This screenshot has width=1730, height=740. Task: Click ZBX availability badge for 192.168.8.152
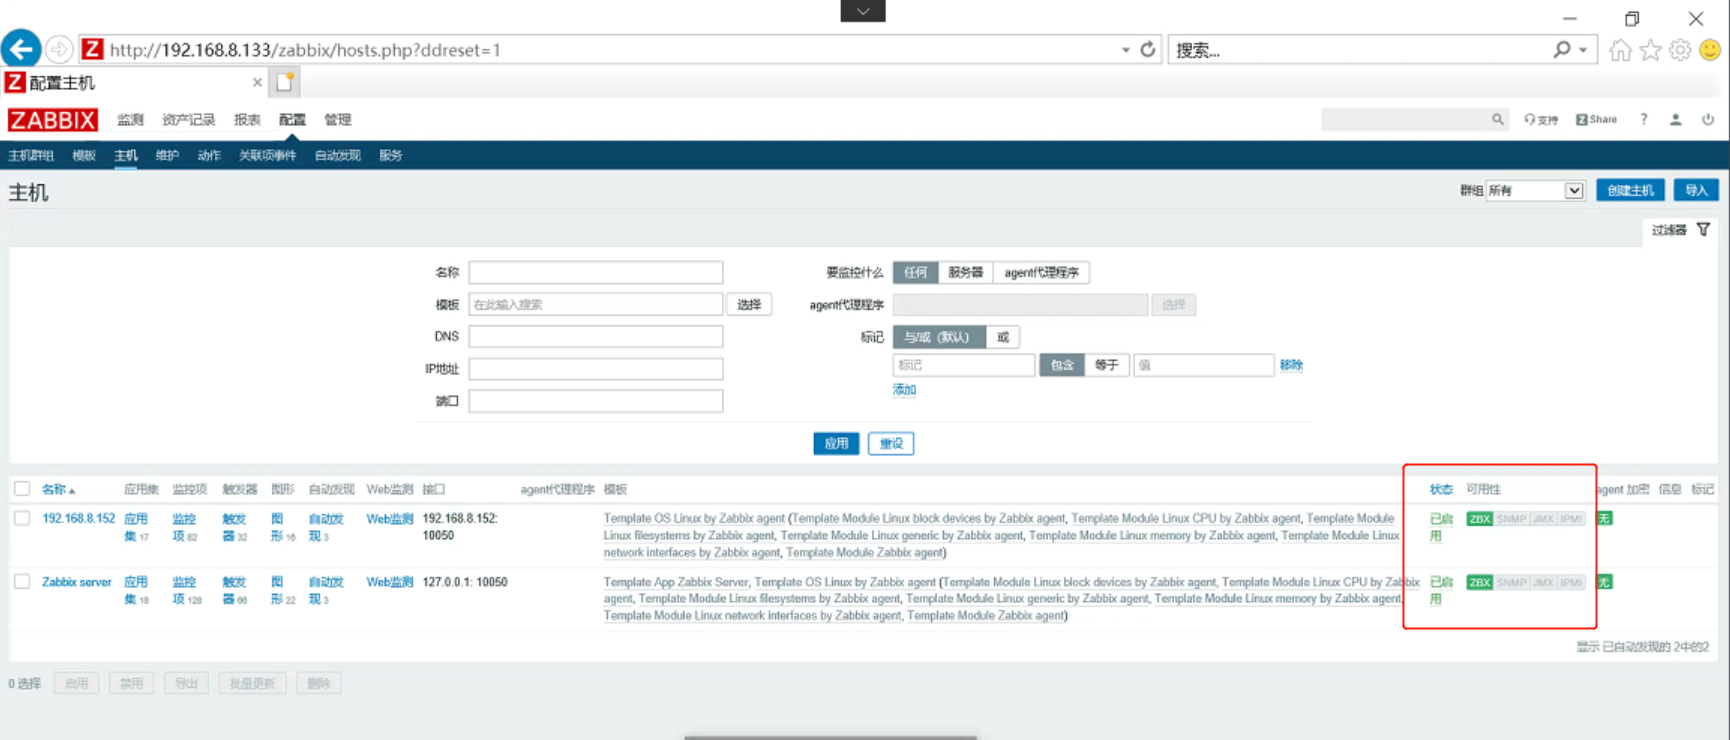pyautogui.click(x=1479, y=519)
